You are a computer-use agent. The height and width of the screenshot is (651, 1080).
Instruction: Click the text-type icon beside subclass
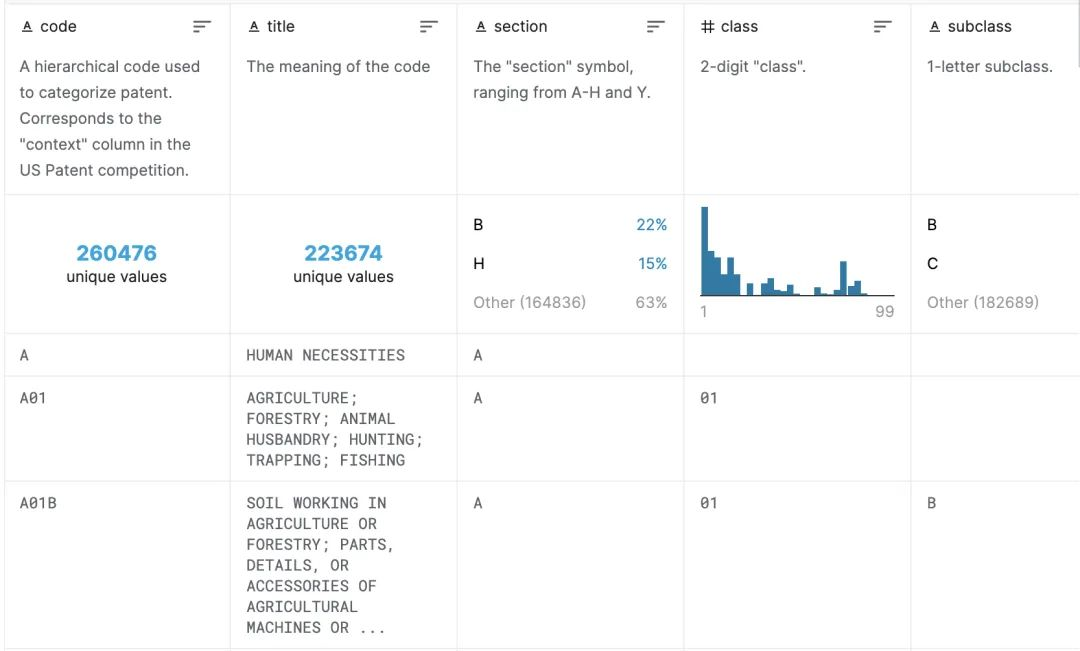[935, 27]
